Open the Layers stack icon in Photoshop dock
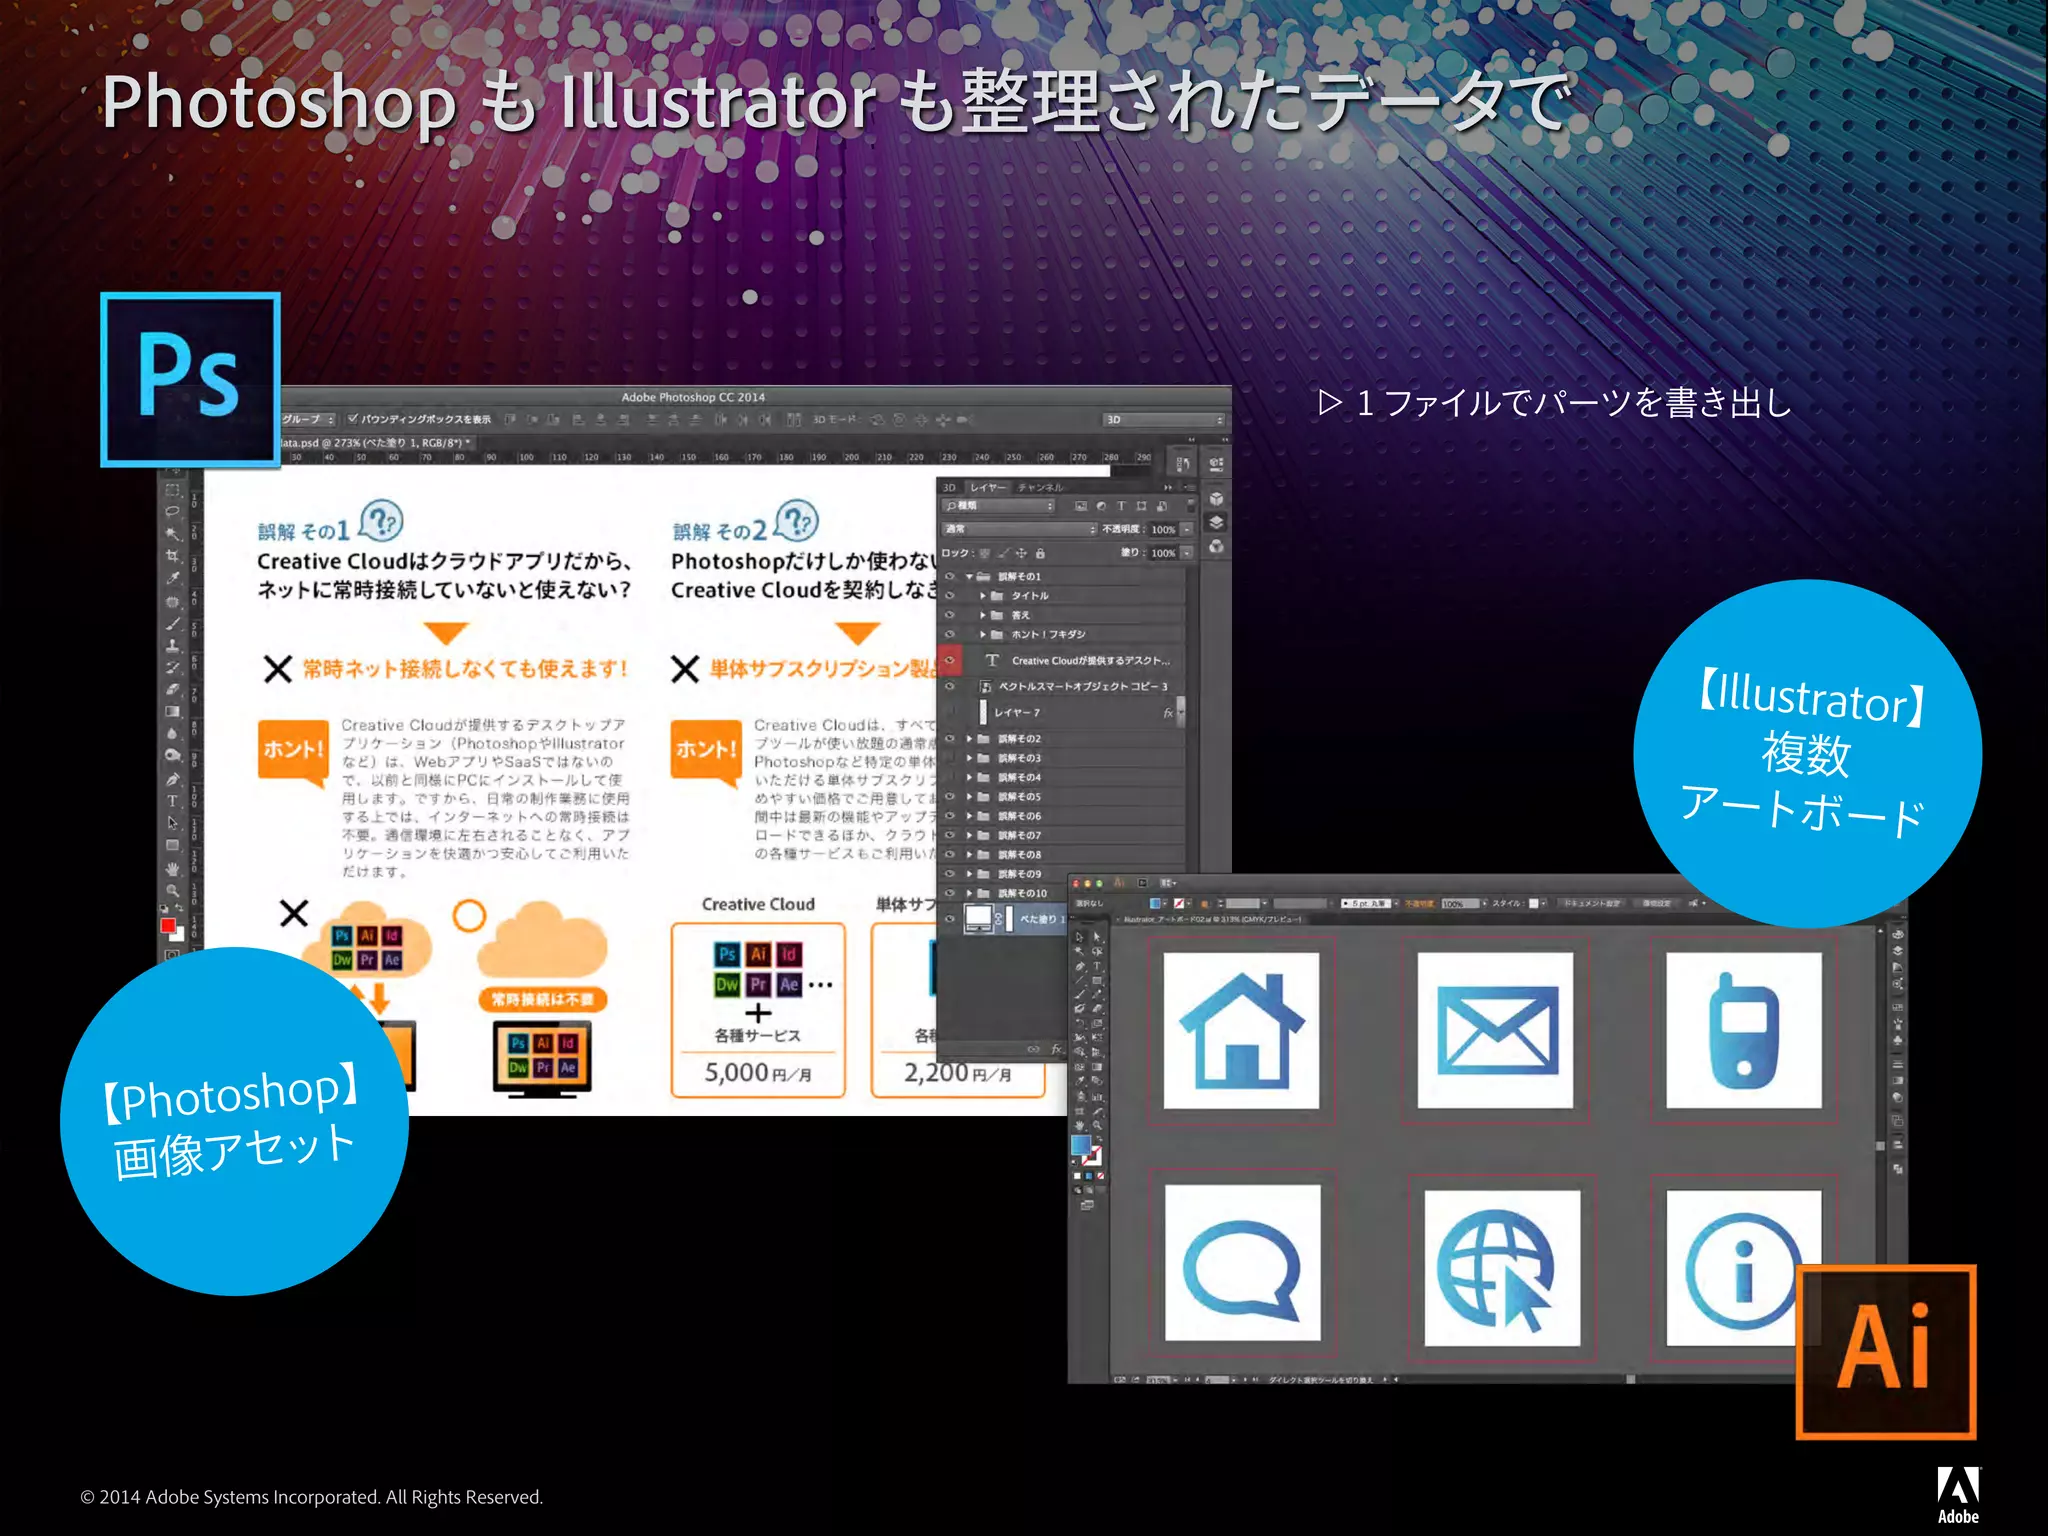The height and width of the screenshot is (1536, 2048). (1216, 522)
